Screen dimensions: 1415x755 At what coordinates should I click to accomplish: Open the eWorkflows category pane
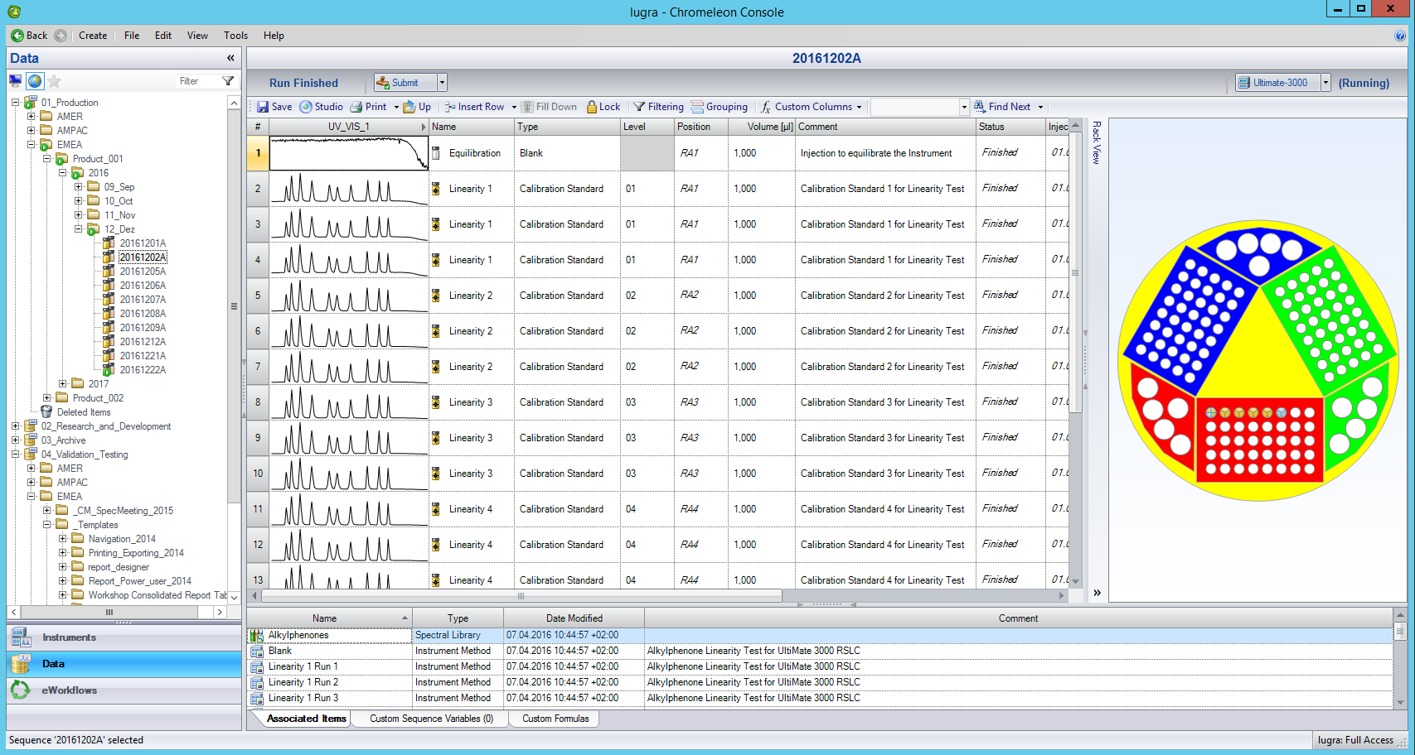pyautogui.click(x=124, y=690)
